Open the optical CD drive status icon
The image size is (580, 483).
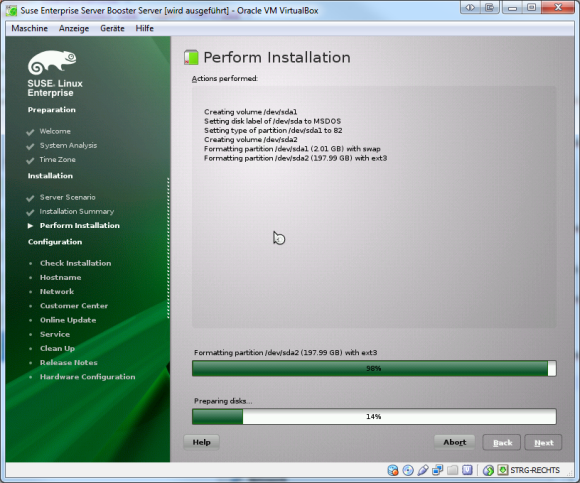click(x=408, y=470)
